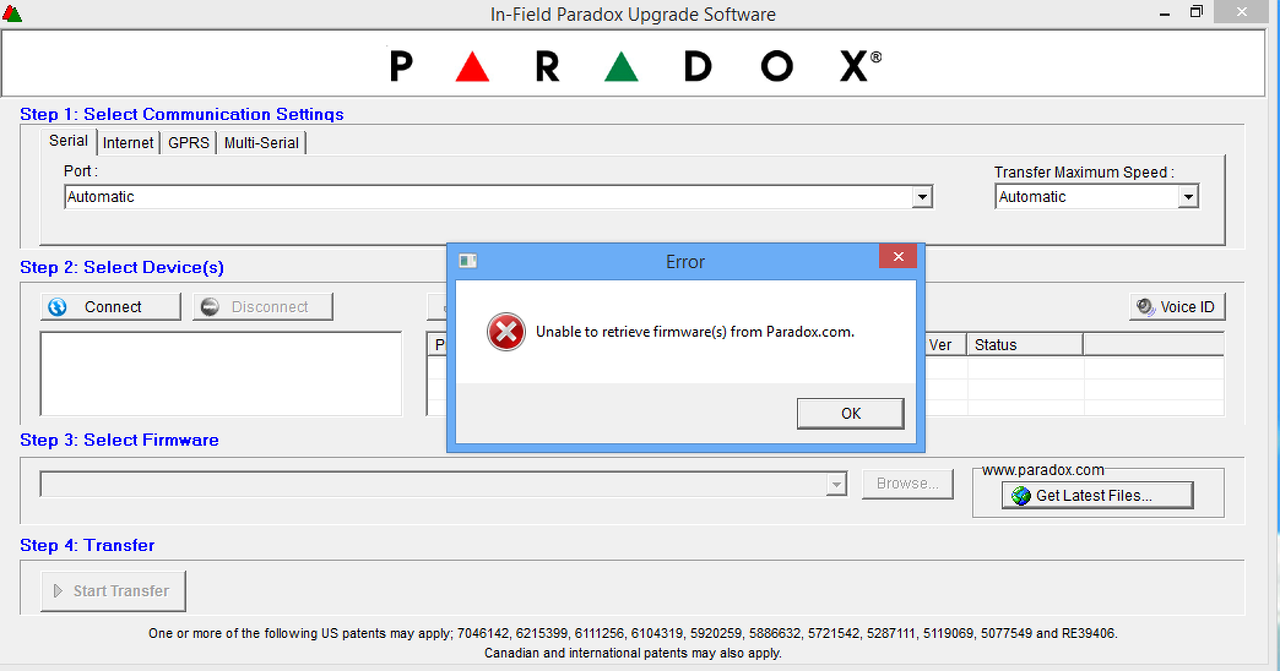Screen dimensions: 1280x671
Task: Expand the Transfer Maximum Speed dropdown
Action: pyautogui.click(x=1187, y=197)
